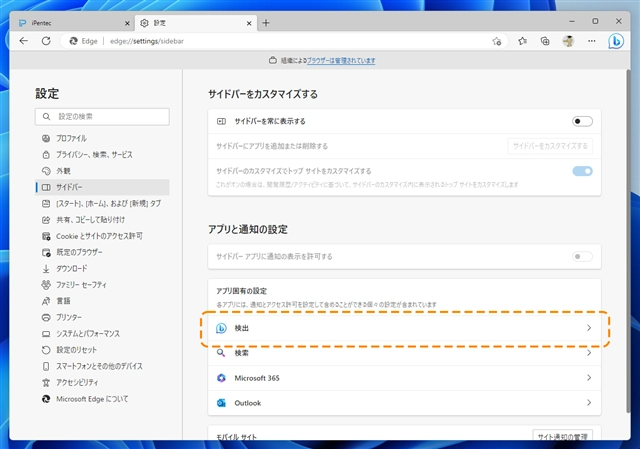Open 共有、コピーして貼り付け settings
The height and width of the screenshot is (449, 640).
pos(102,220)
